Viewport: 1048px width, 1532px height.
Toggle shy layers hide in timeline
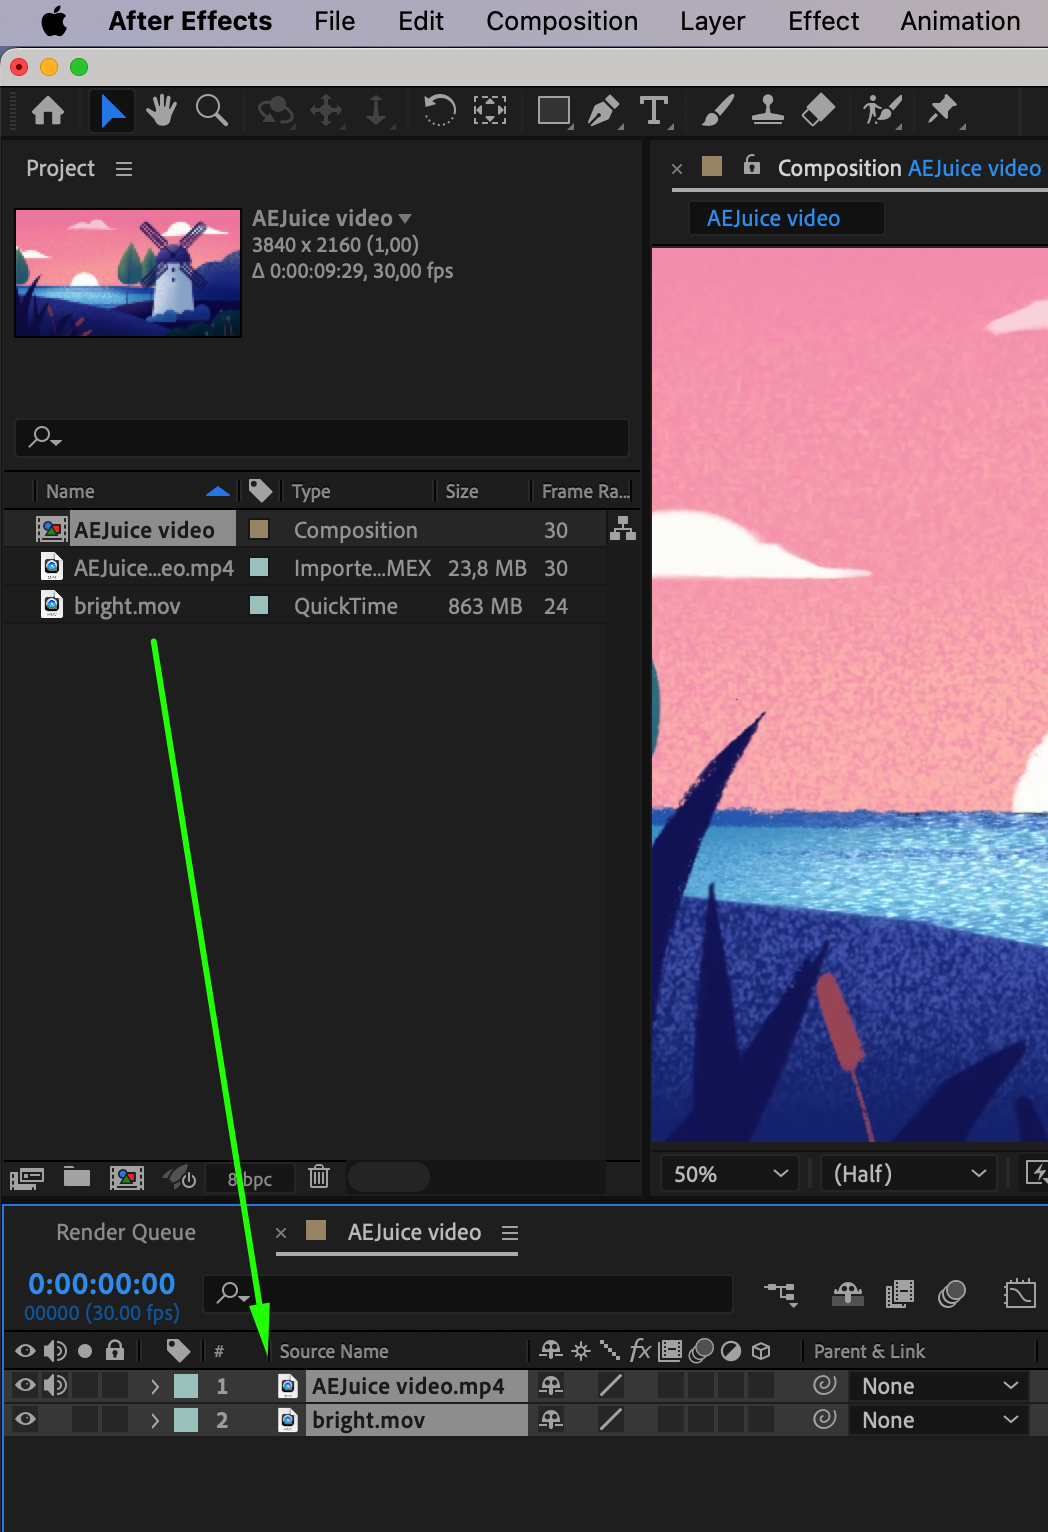coord(848,1294)
